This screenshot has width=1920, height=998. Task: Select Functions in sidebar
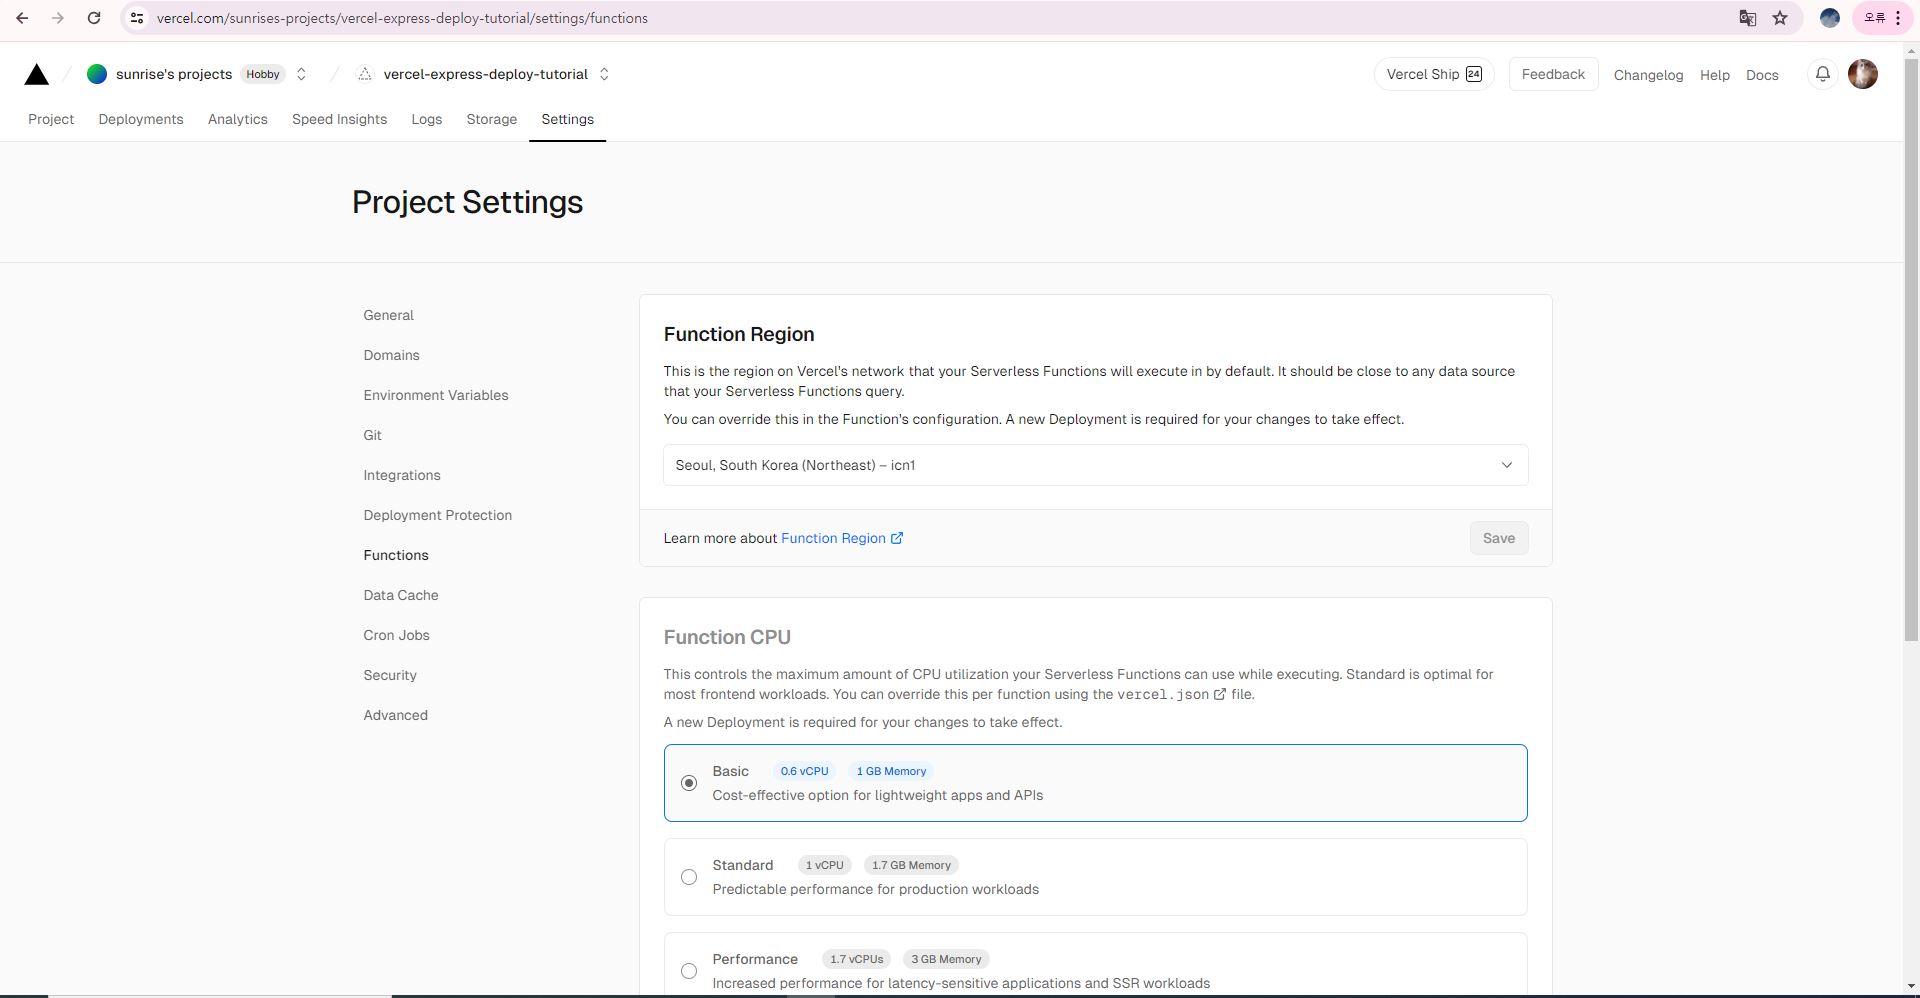pyautogui.click(x=396, y=555)
